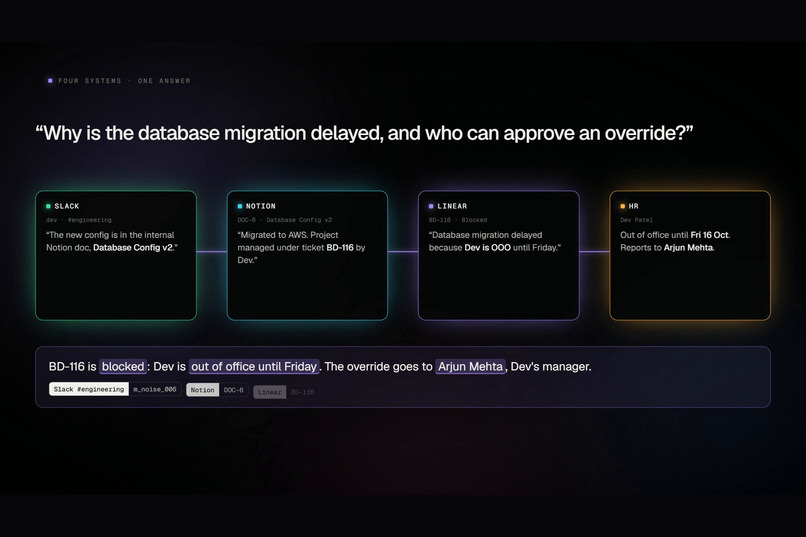
Task: Click the purple Linear indicator square
Action: pos(431,206)
